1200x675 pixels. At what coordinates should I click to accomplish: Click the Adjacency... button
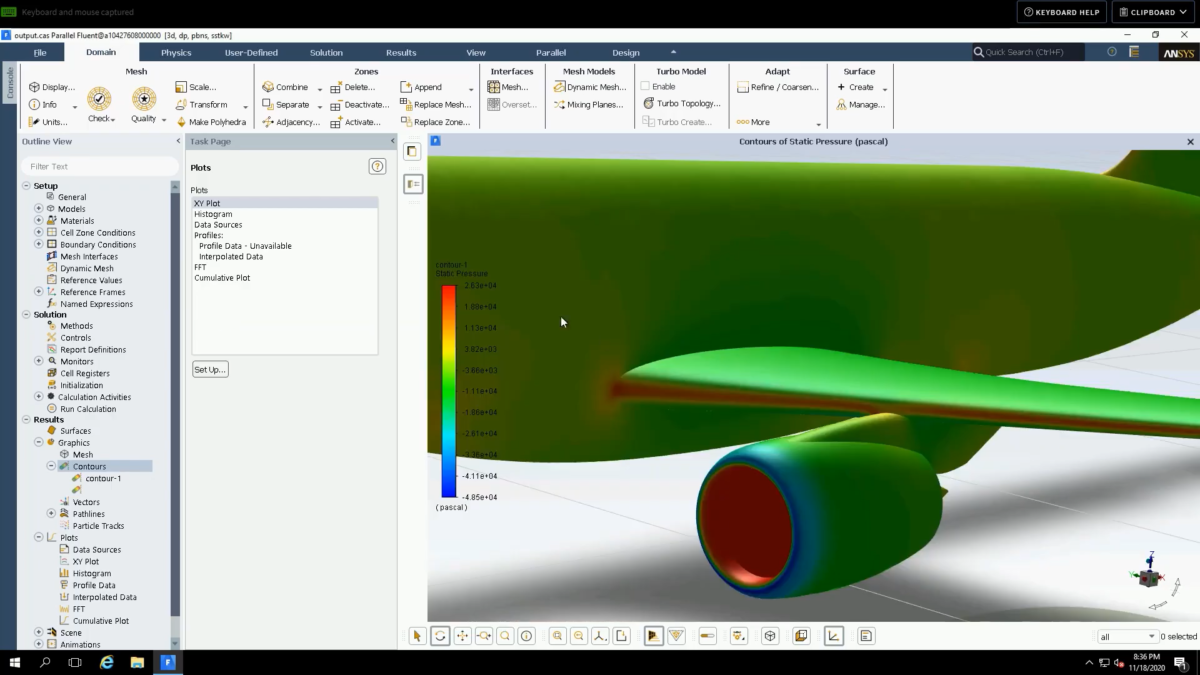pos(292,122)
